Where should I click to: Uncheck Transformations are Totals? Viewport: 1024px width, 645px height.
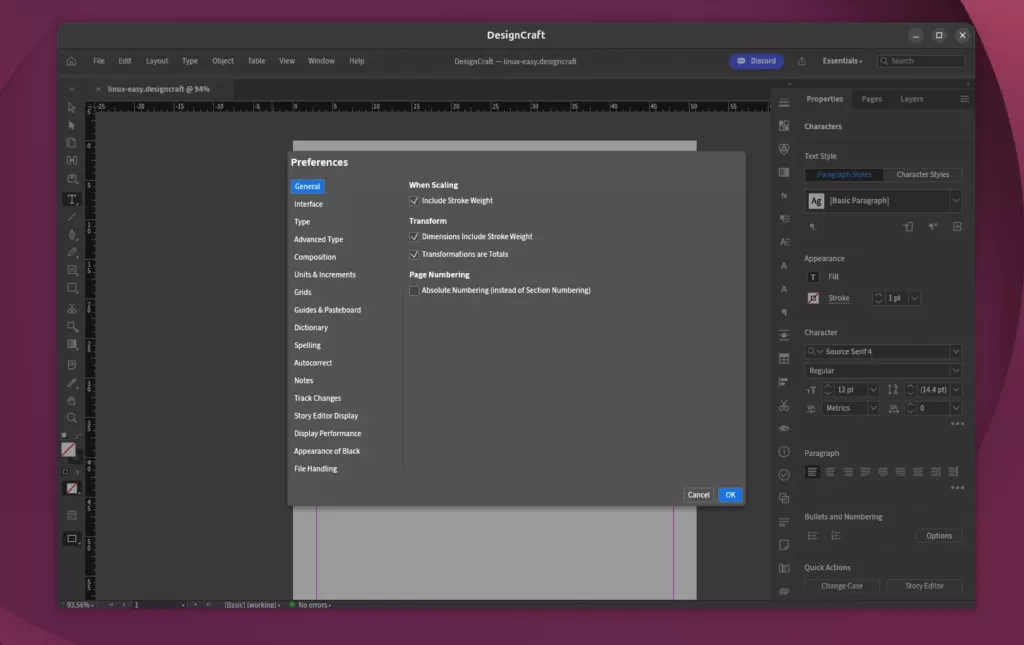(x=414, y=255)
